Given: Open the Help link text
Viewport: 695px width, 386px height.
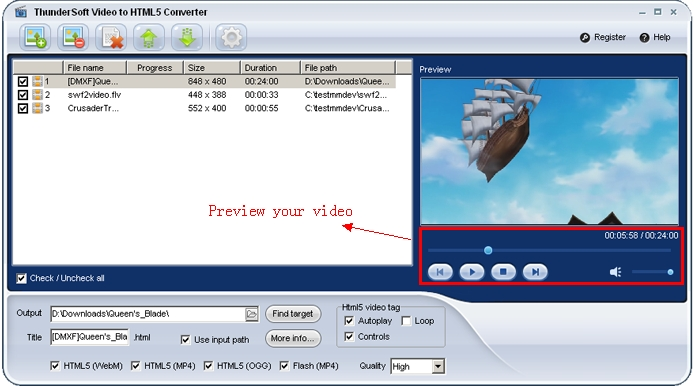Looking at the screenshot, I should (x=662, y=37).
